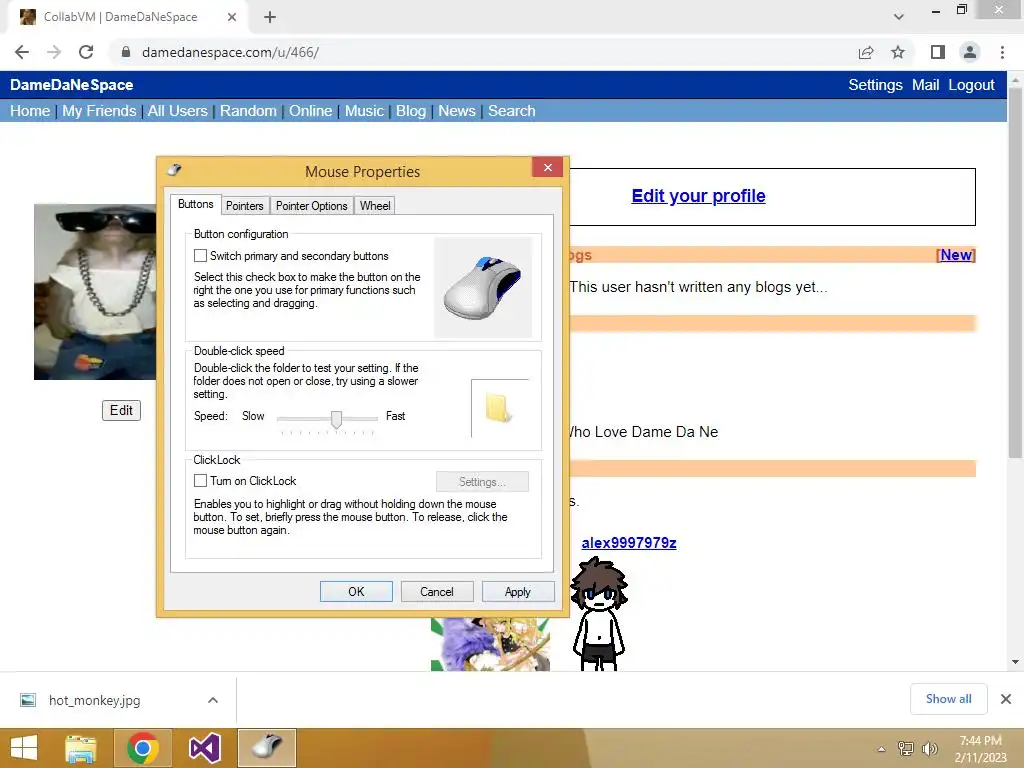Go back using browser back arrow
Image resolution: width=1024 pixels, height=768 pixels.
pyautogui.click(x=22, y=52)
